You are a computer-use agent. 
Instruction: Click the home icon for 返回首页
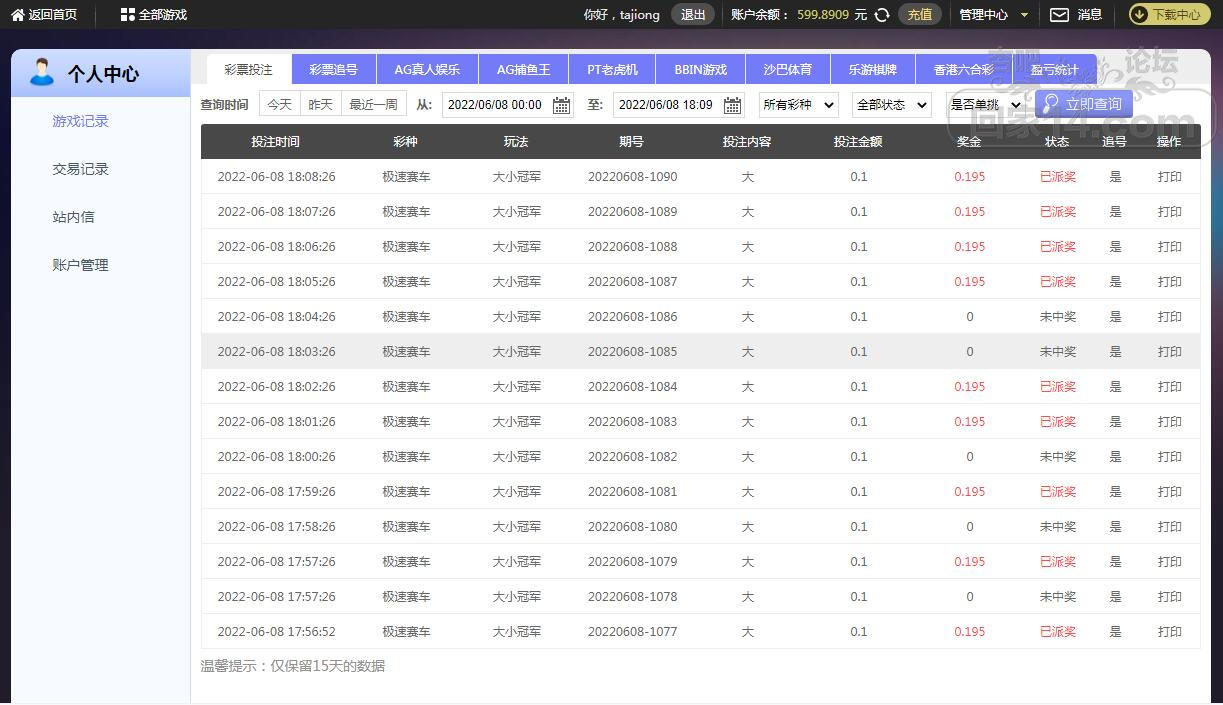tap(17, 15)
